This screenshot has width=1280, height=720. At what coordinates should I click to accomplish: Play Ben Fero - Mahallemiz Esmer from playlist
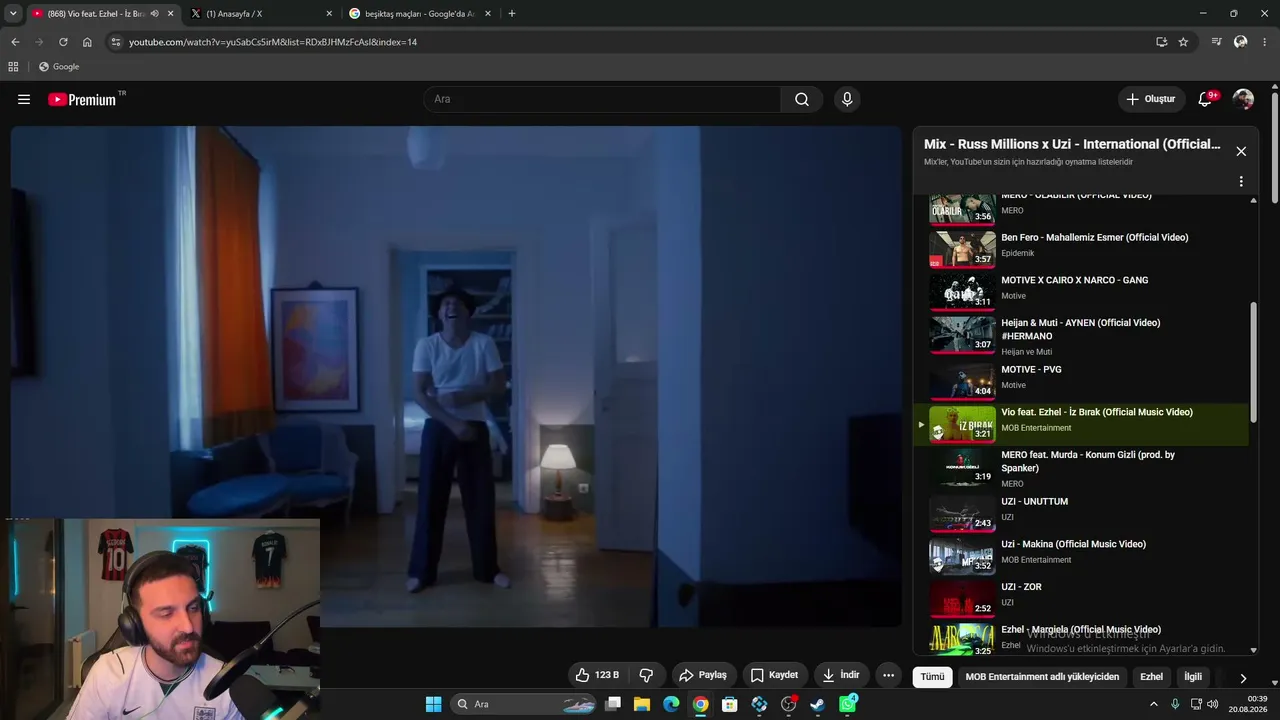pos(1081,248)
